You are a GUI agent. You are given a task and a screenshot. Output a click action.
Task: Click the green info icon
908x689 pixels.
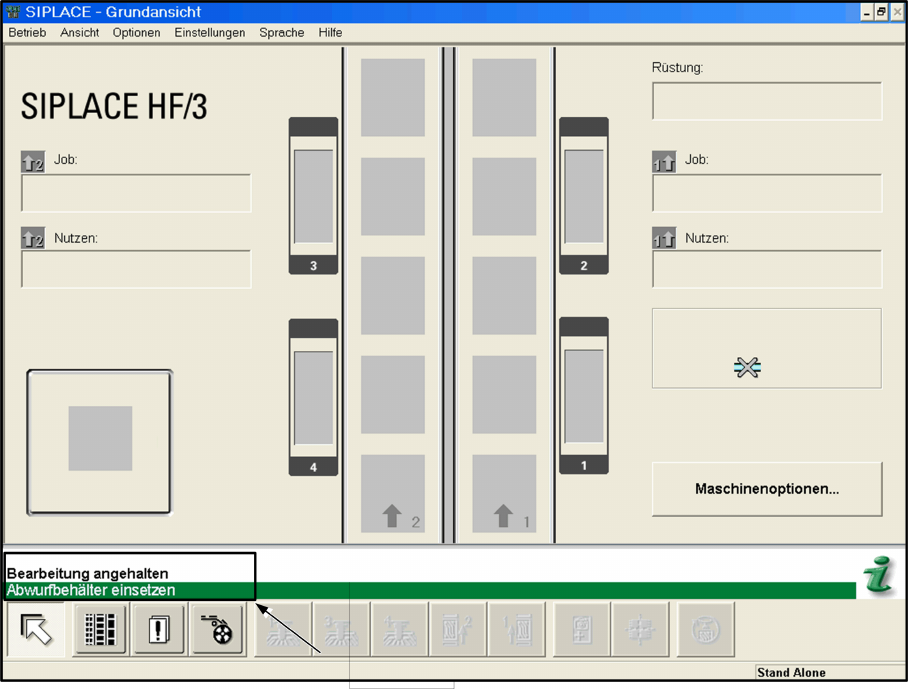(x=880, y=577)
